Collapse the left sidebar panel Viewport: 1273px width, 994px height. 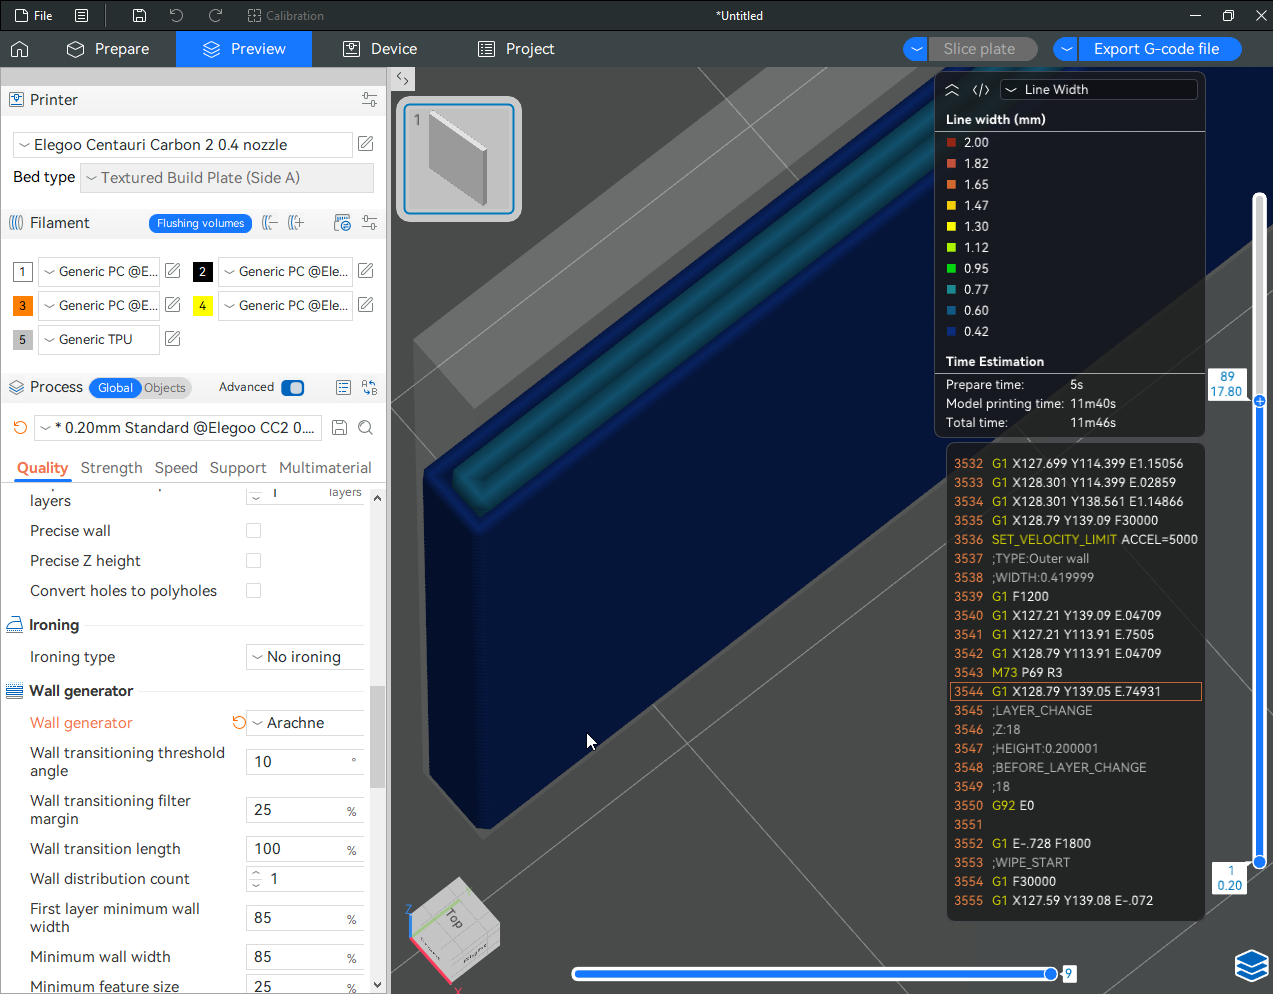(402, 78)
